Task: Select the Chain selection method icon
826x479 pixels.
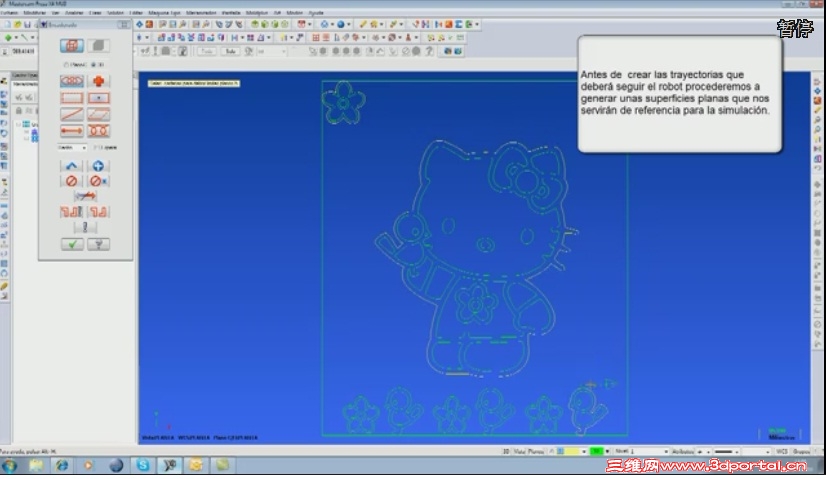Action: [x=72, y=81]
